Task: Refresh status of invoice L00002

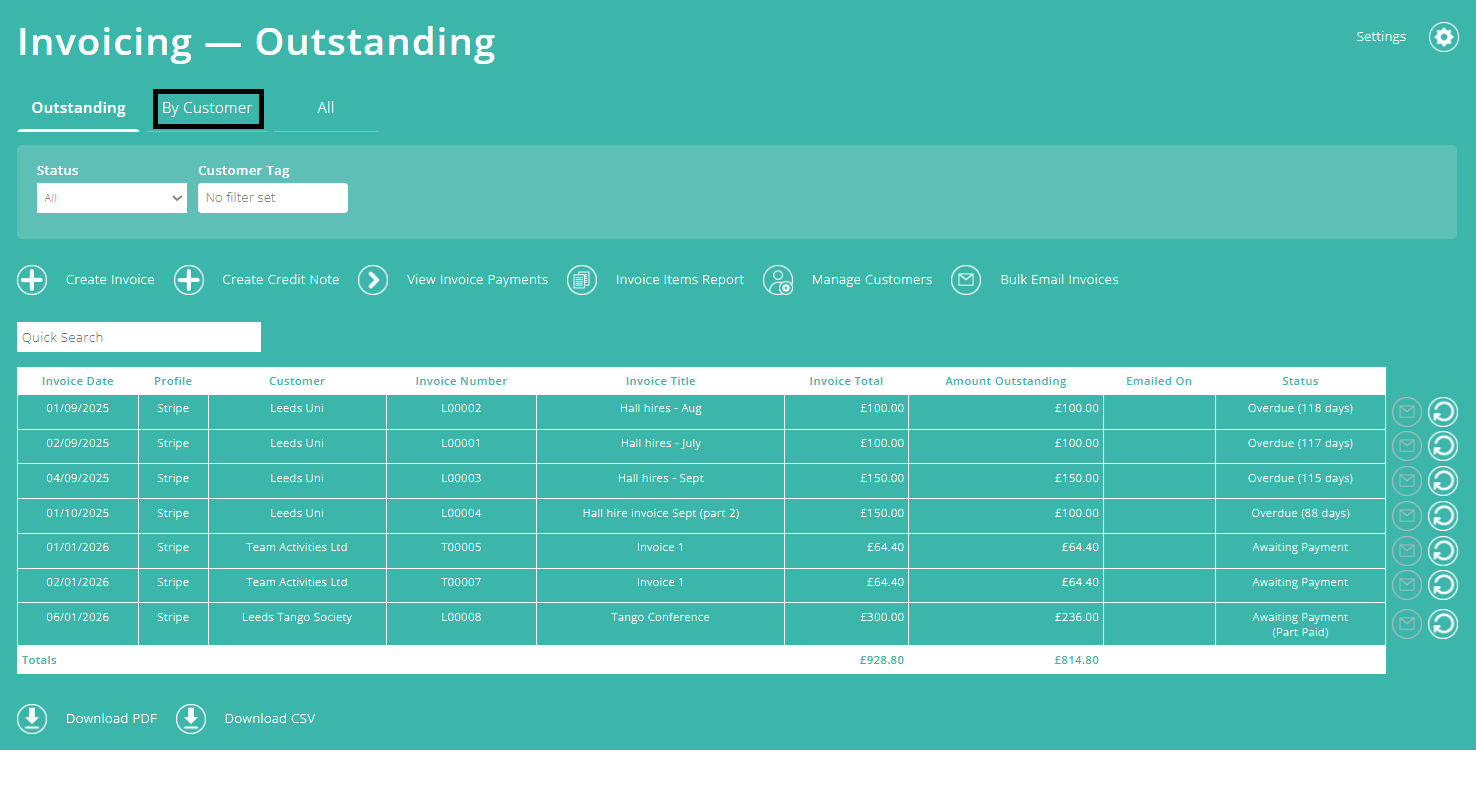Action: pos(1442,411)
